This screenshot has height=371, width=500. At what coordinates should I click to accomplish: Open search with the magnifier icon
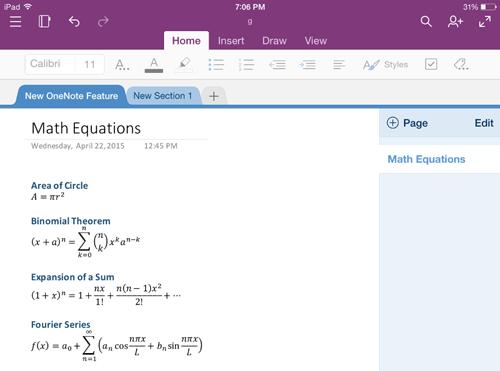(x=426, y=22)
